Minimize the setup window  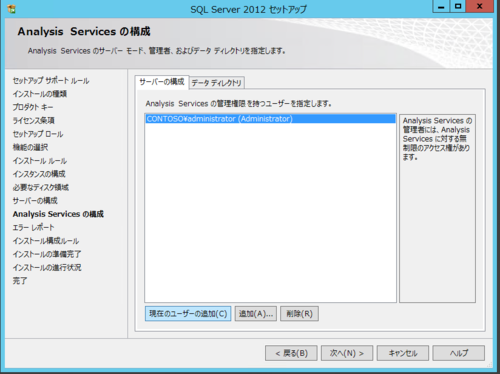441,7
